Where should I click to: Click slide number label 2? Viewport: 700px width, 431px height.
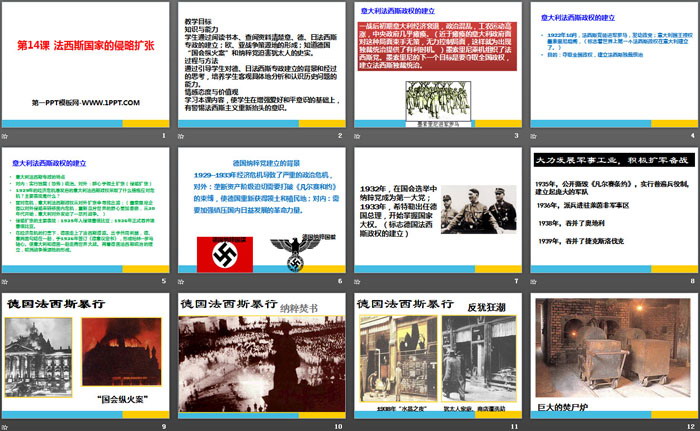click(340, 135)
